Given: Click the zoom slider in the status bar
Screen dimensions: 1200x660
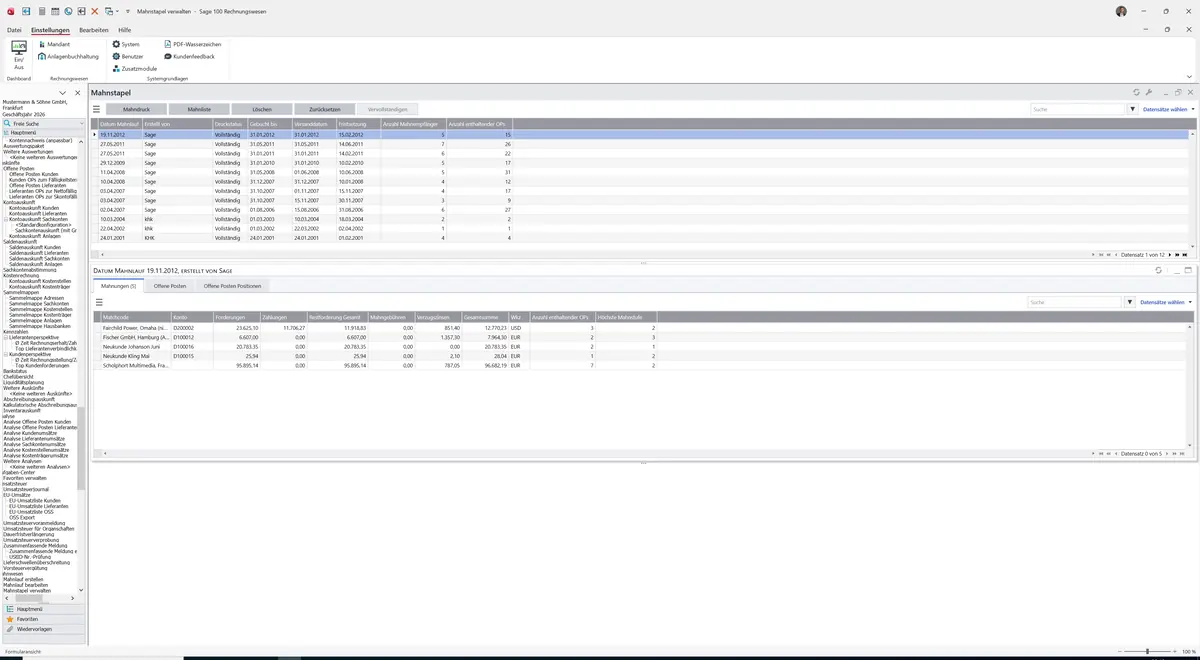Looking at the screenshot, I should [x=1147, y=651].
